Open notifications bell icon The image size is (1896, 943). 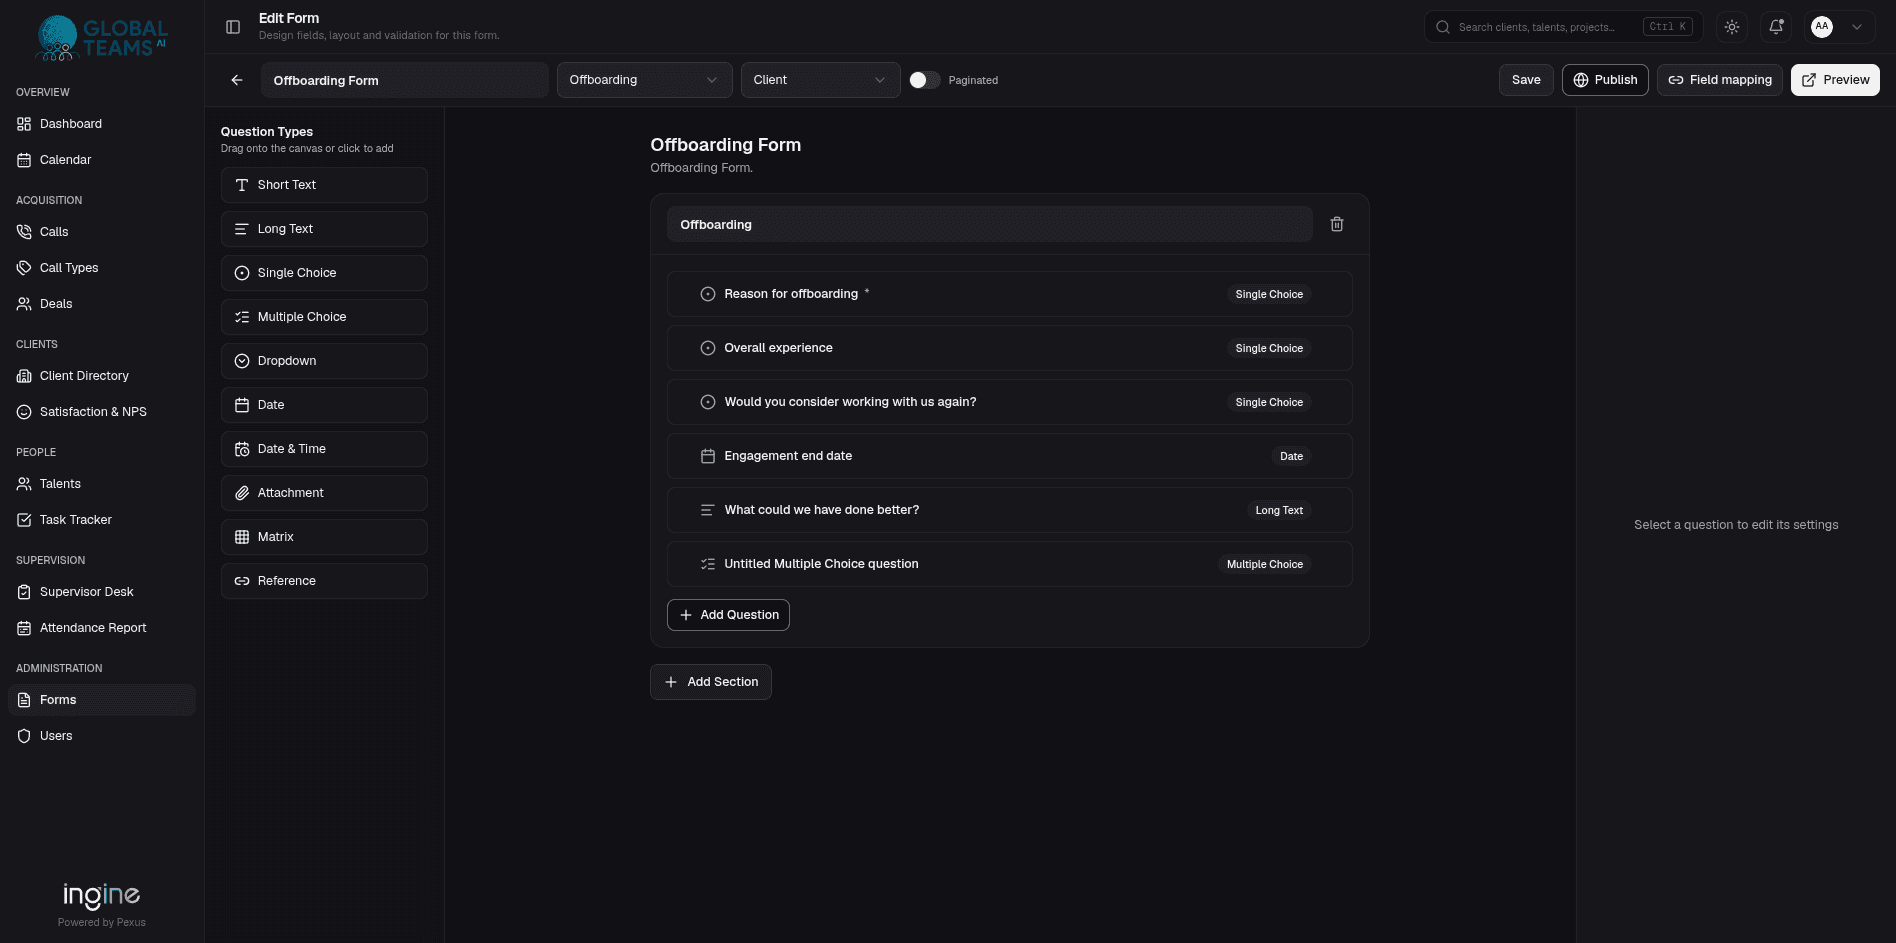1776,27
